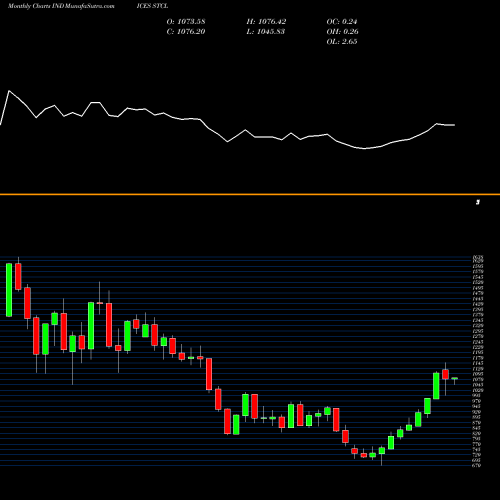This screenshot has height=500, width=500.
Task: Click the '970' price axis label
Action: pos(477,401)
